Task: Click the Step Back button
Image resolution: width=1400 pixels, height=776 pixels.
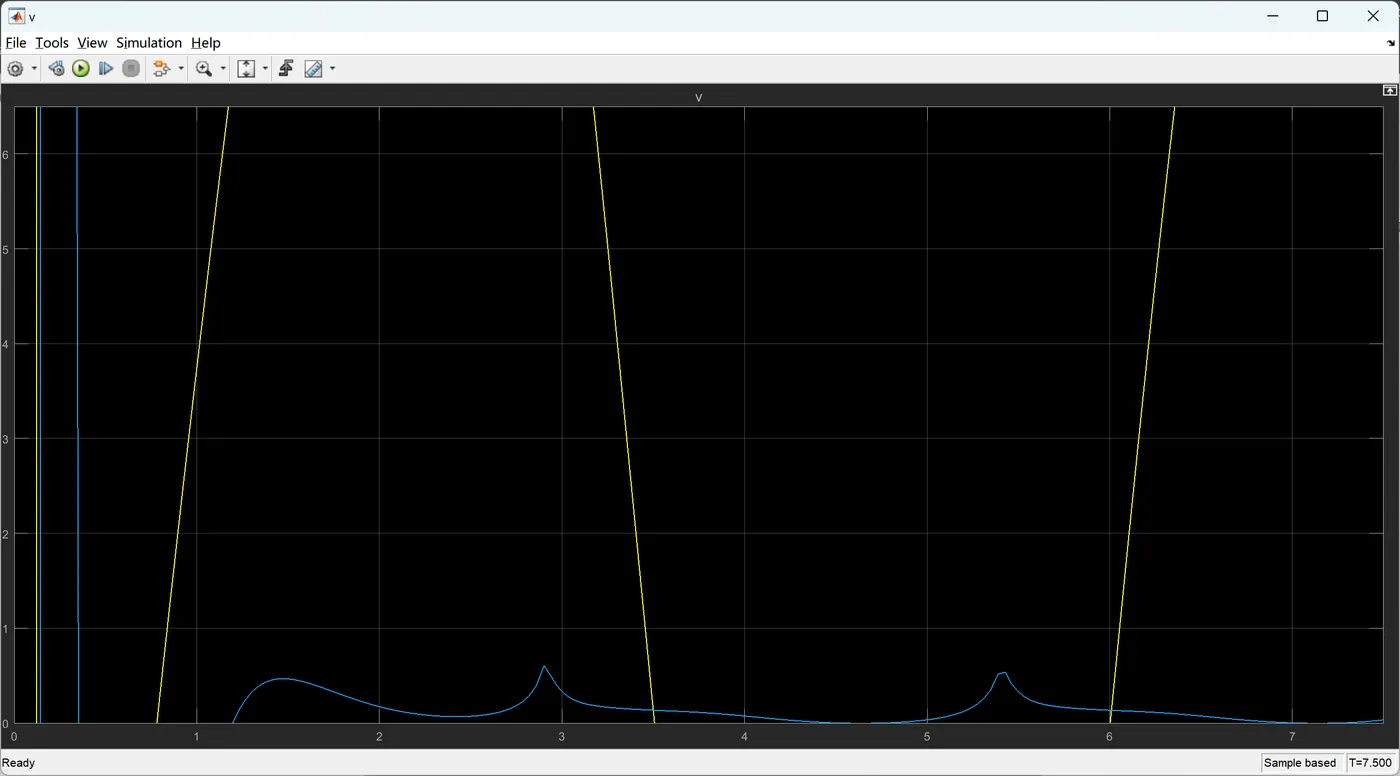Action: [56, 69]
